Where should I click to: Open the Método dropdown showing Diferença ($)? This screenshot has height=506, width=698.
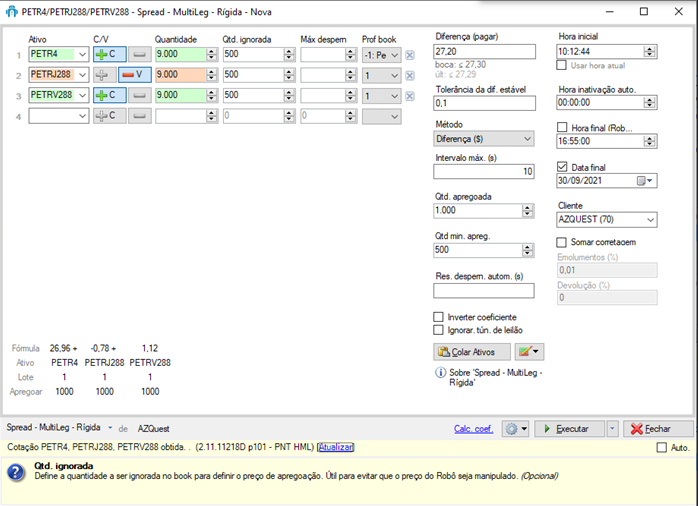tap(484, 139)
